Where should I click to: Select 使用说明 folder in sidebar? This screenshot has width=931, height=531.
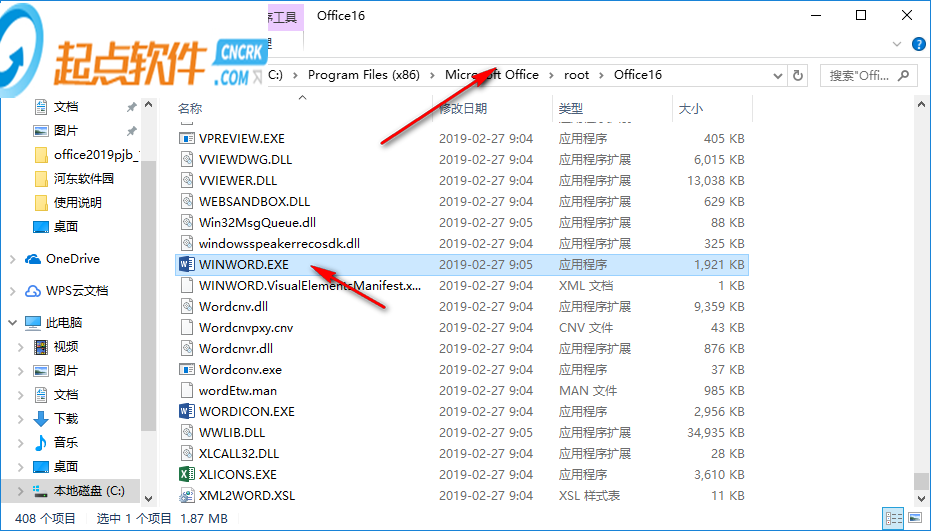[x=78, y=203]
